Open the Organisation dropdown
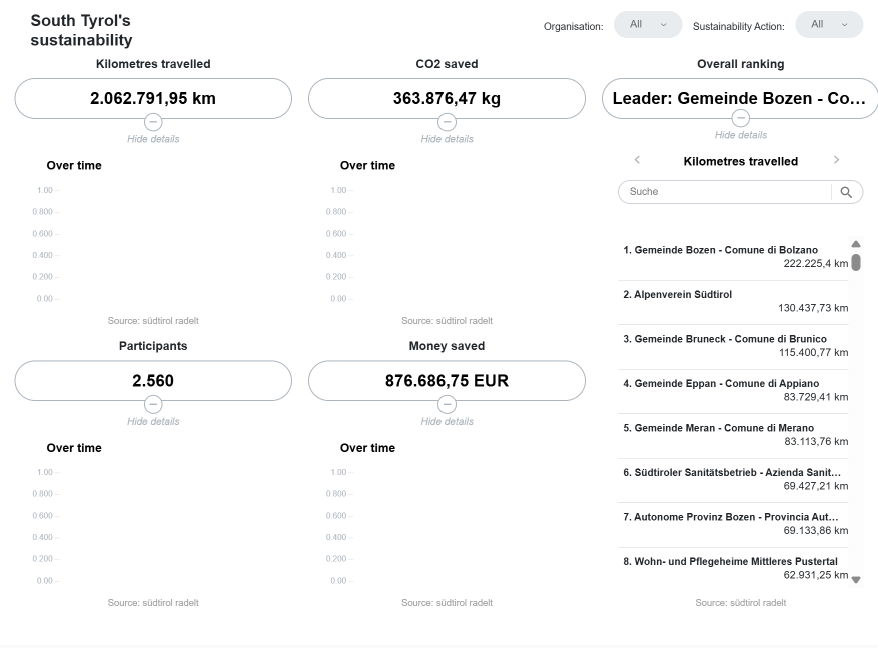This screenshot has width=878, height=648. 648,25
